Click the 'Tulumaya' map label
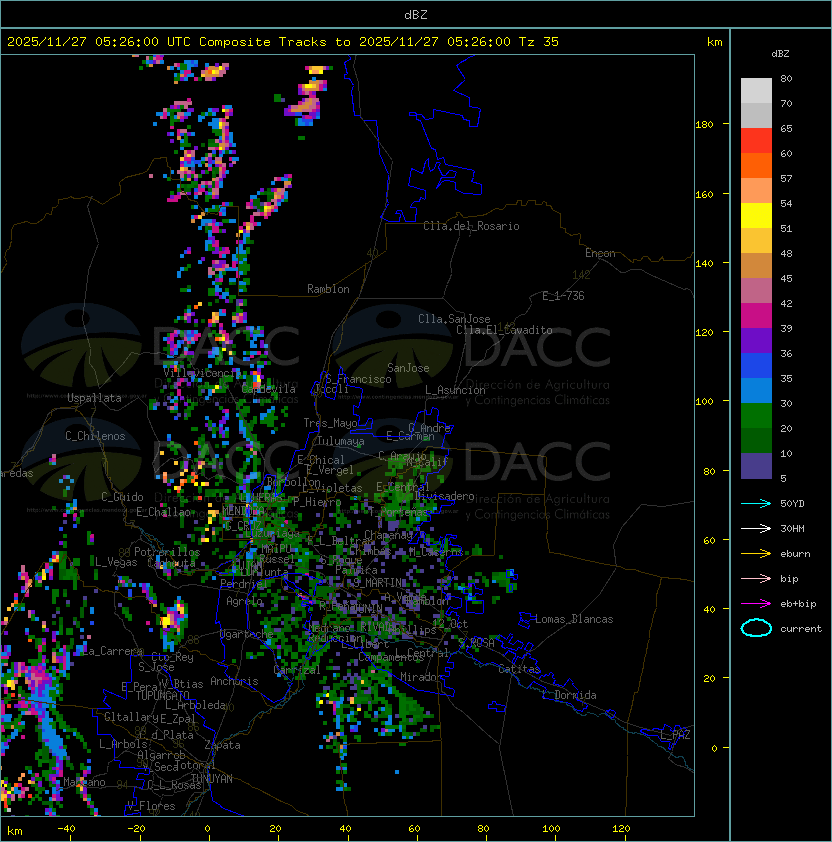 pyautogui.click(x=341, y=441)
